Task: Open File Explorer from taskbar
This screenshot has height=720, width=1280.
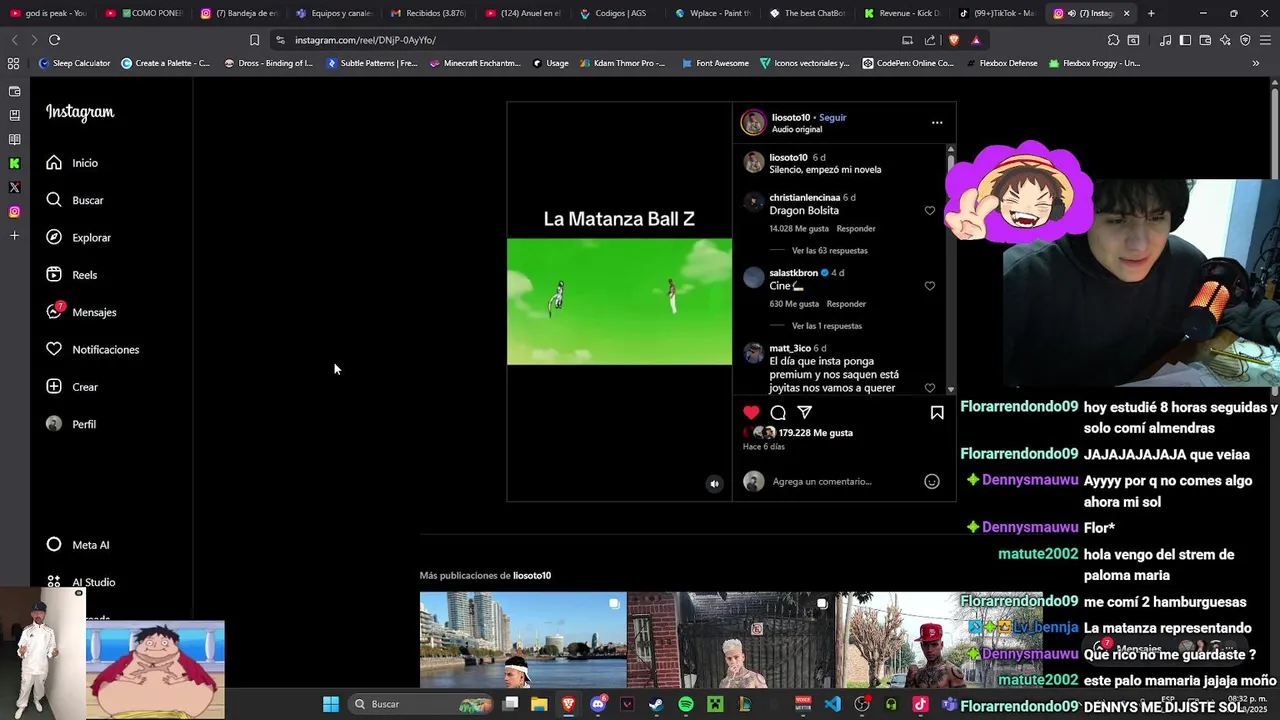Action: pos(539,704)
